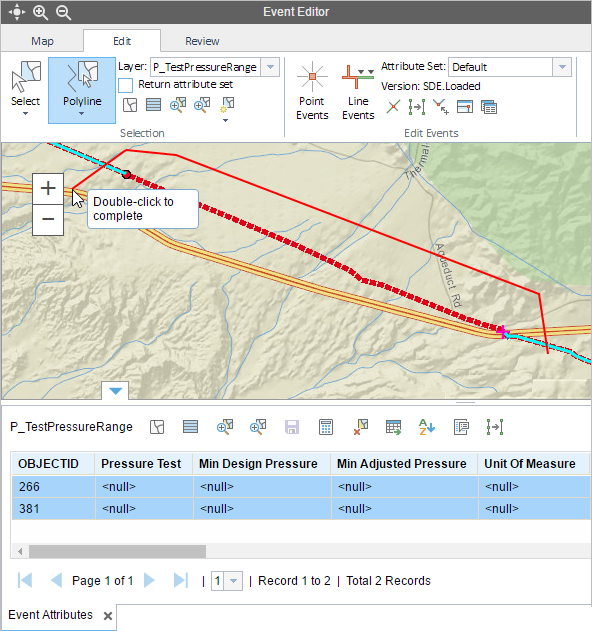
Task: Click the map selection icon in the table toolbar
Action: [x=157, y=427]
